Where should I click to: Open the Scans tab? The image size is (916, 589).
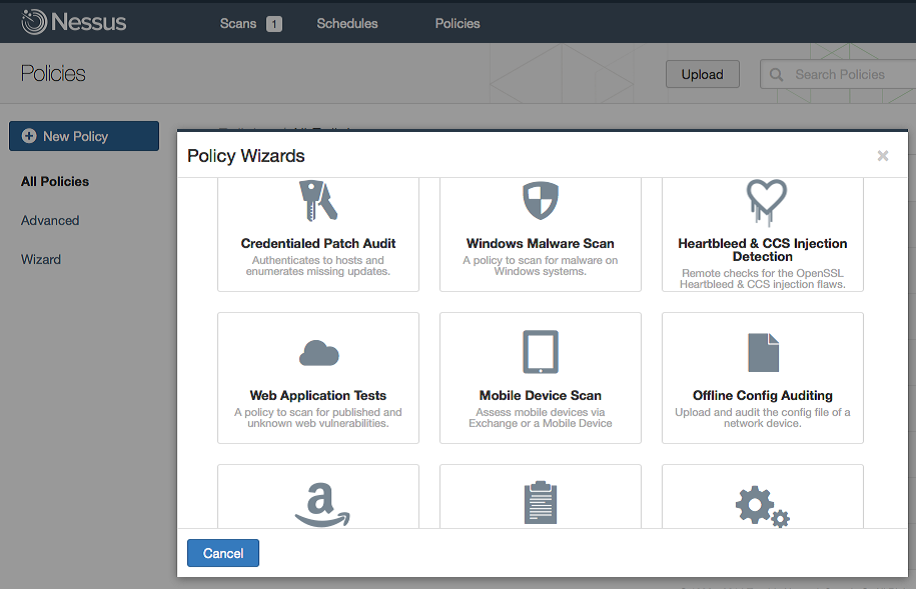click(238, 23)
